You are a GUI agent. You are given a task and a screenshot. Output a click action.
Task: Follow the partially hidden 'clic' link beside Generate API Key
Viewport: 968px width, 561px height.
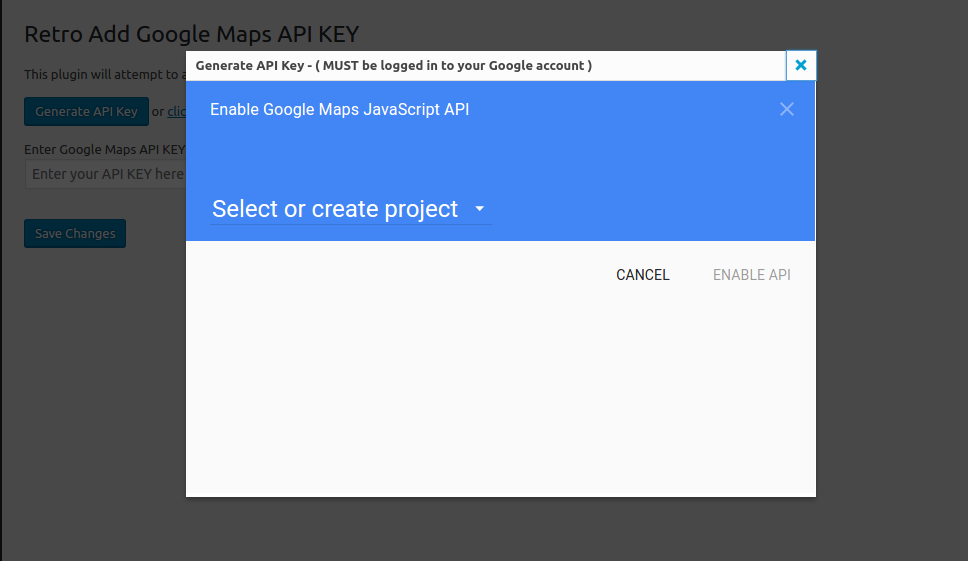pyautogui.click(x=177, y=112)
